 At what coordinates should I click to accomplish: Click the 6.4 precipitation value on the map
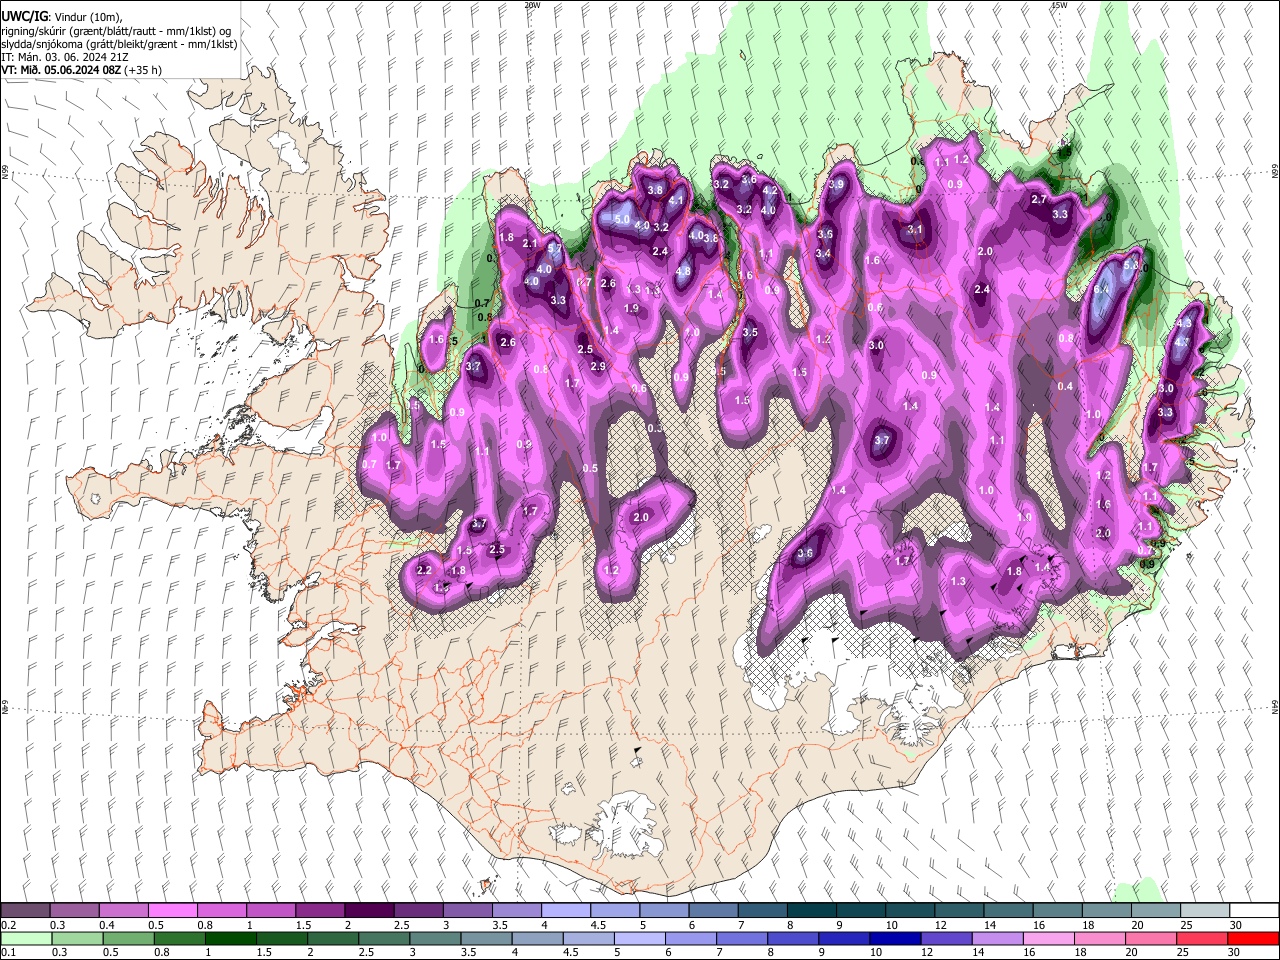click(1102, 290)
